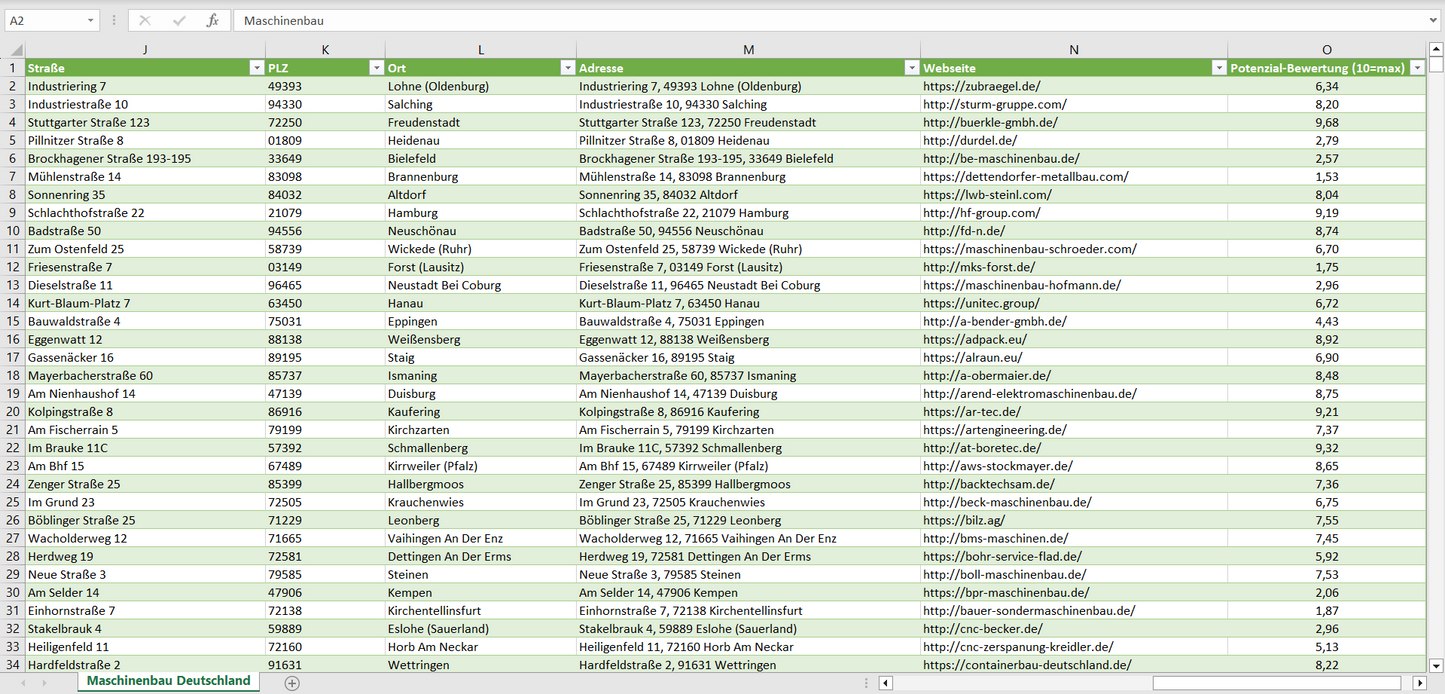Select column M header
1445x694 pixels.
pos(748,50)
